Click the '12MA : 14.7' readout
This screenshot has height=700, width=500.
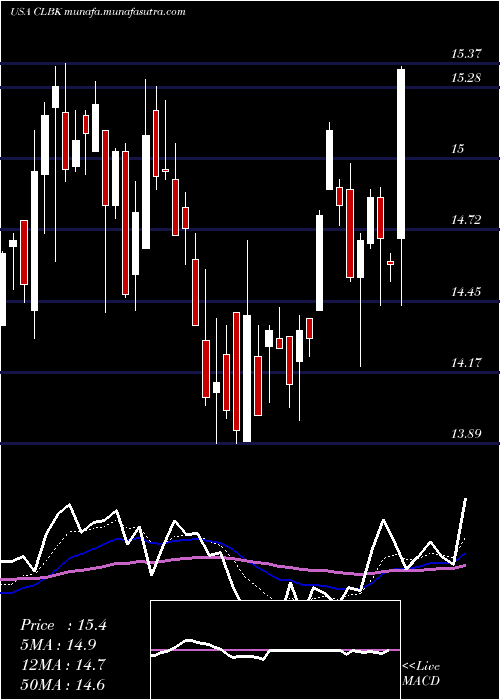[x=62, y=664]
